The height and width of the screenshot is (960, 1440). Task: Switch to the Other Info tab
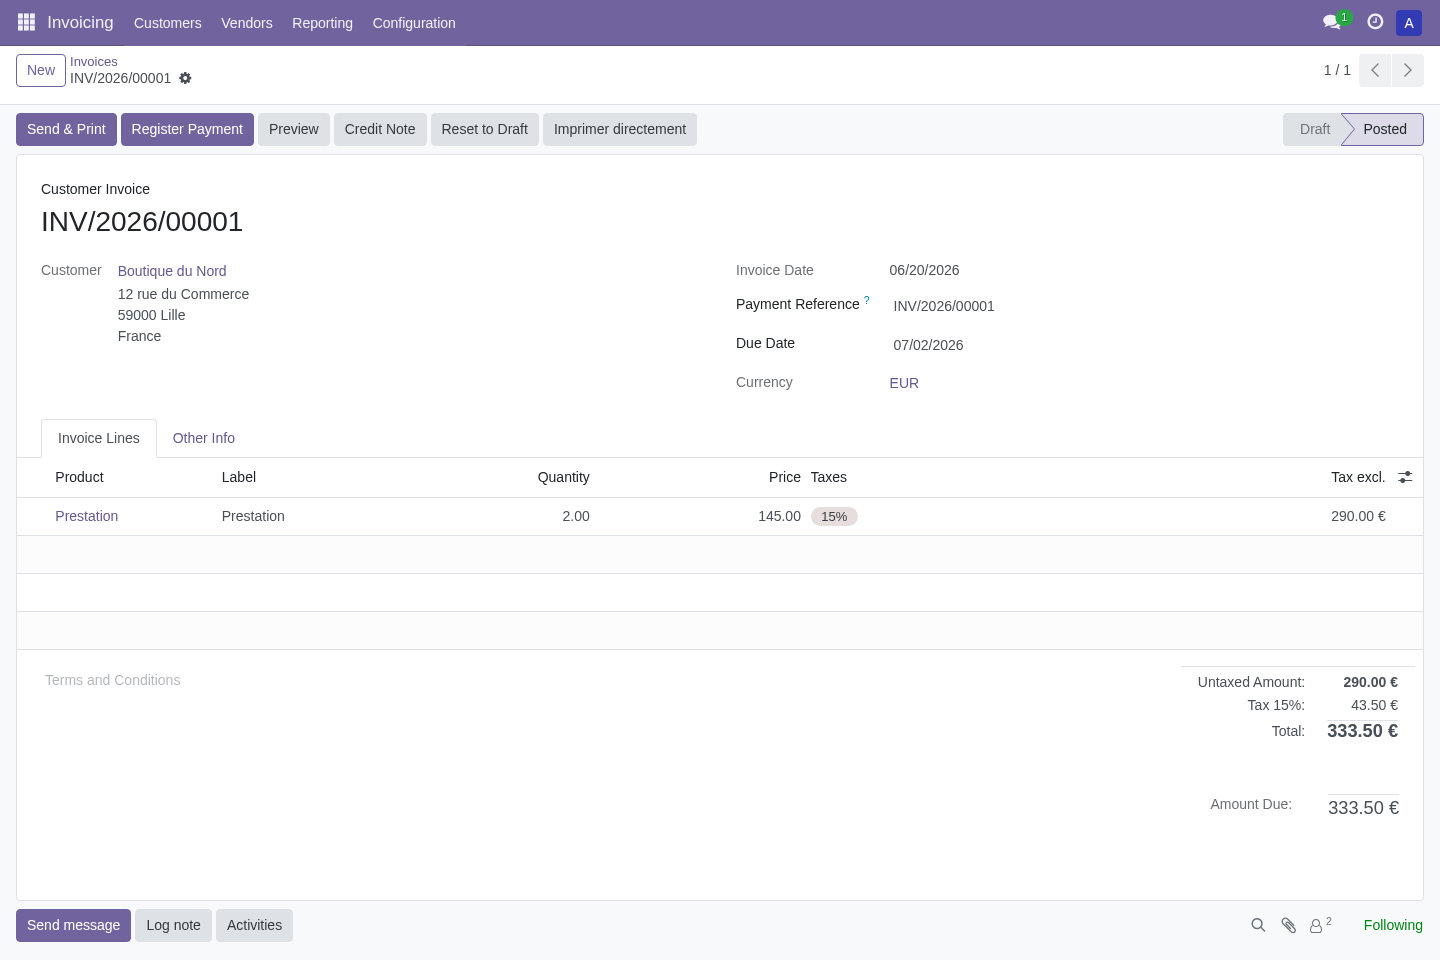[x=204, y=438]
